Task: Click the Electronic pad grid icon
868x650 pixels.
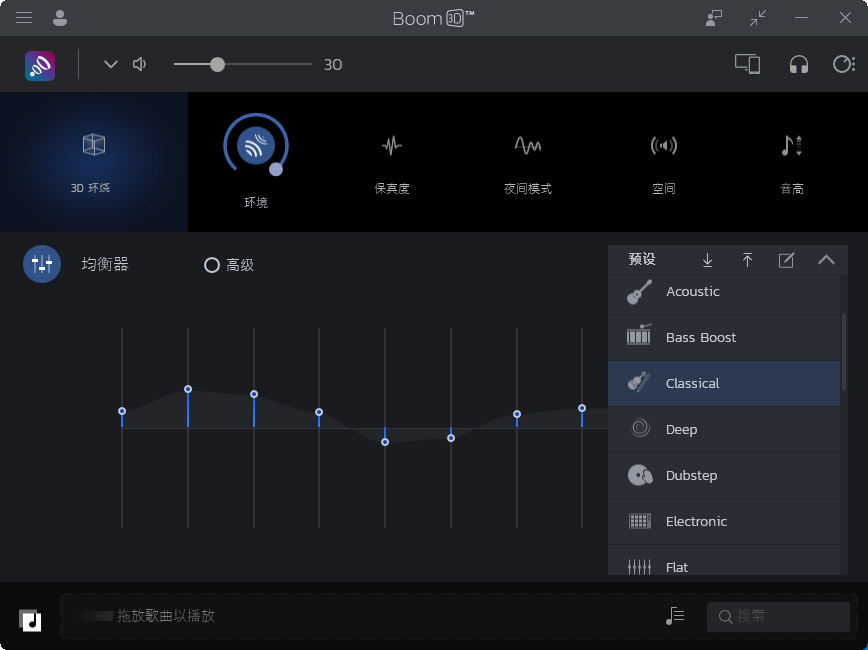Action: click(x=640, y=521)
